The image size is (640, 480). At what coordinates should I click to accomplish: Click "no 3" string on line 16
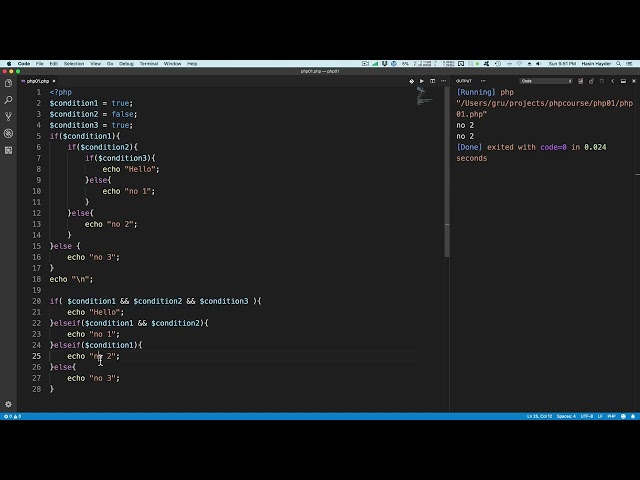[102, 257]
